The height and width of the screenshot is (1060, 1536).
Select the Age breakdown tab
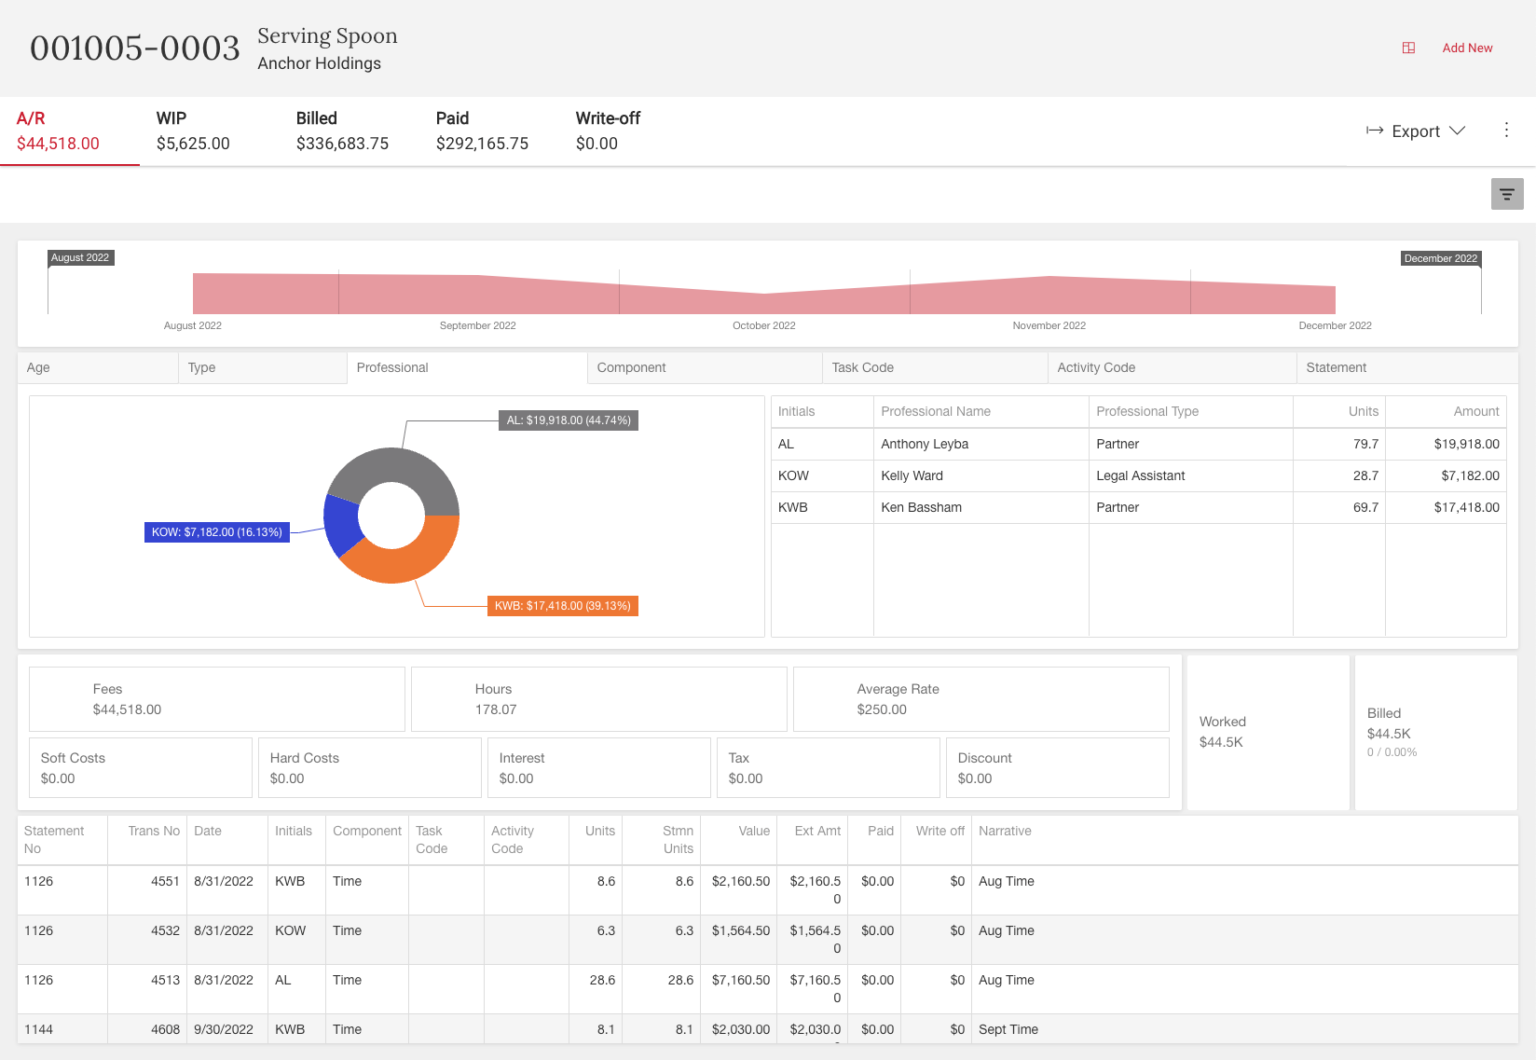pos(97,368)
